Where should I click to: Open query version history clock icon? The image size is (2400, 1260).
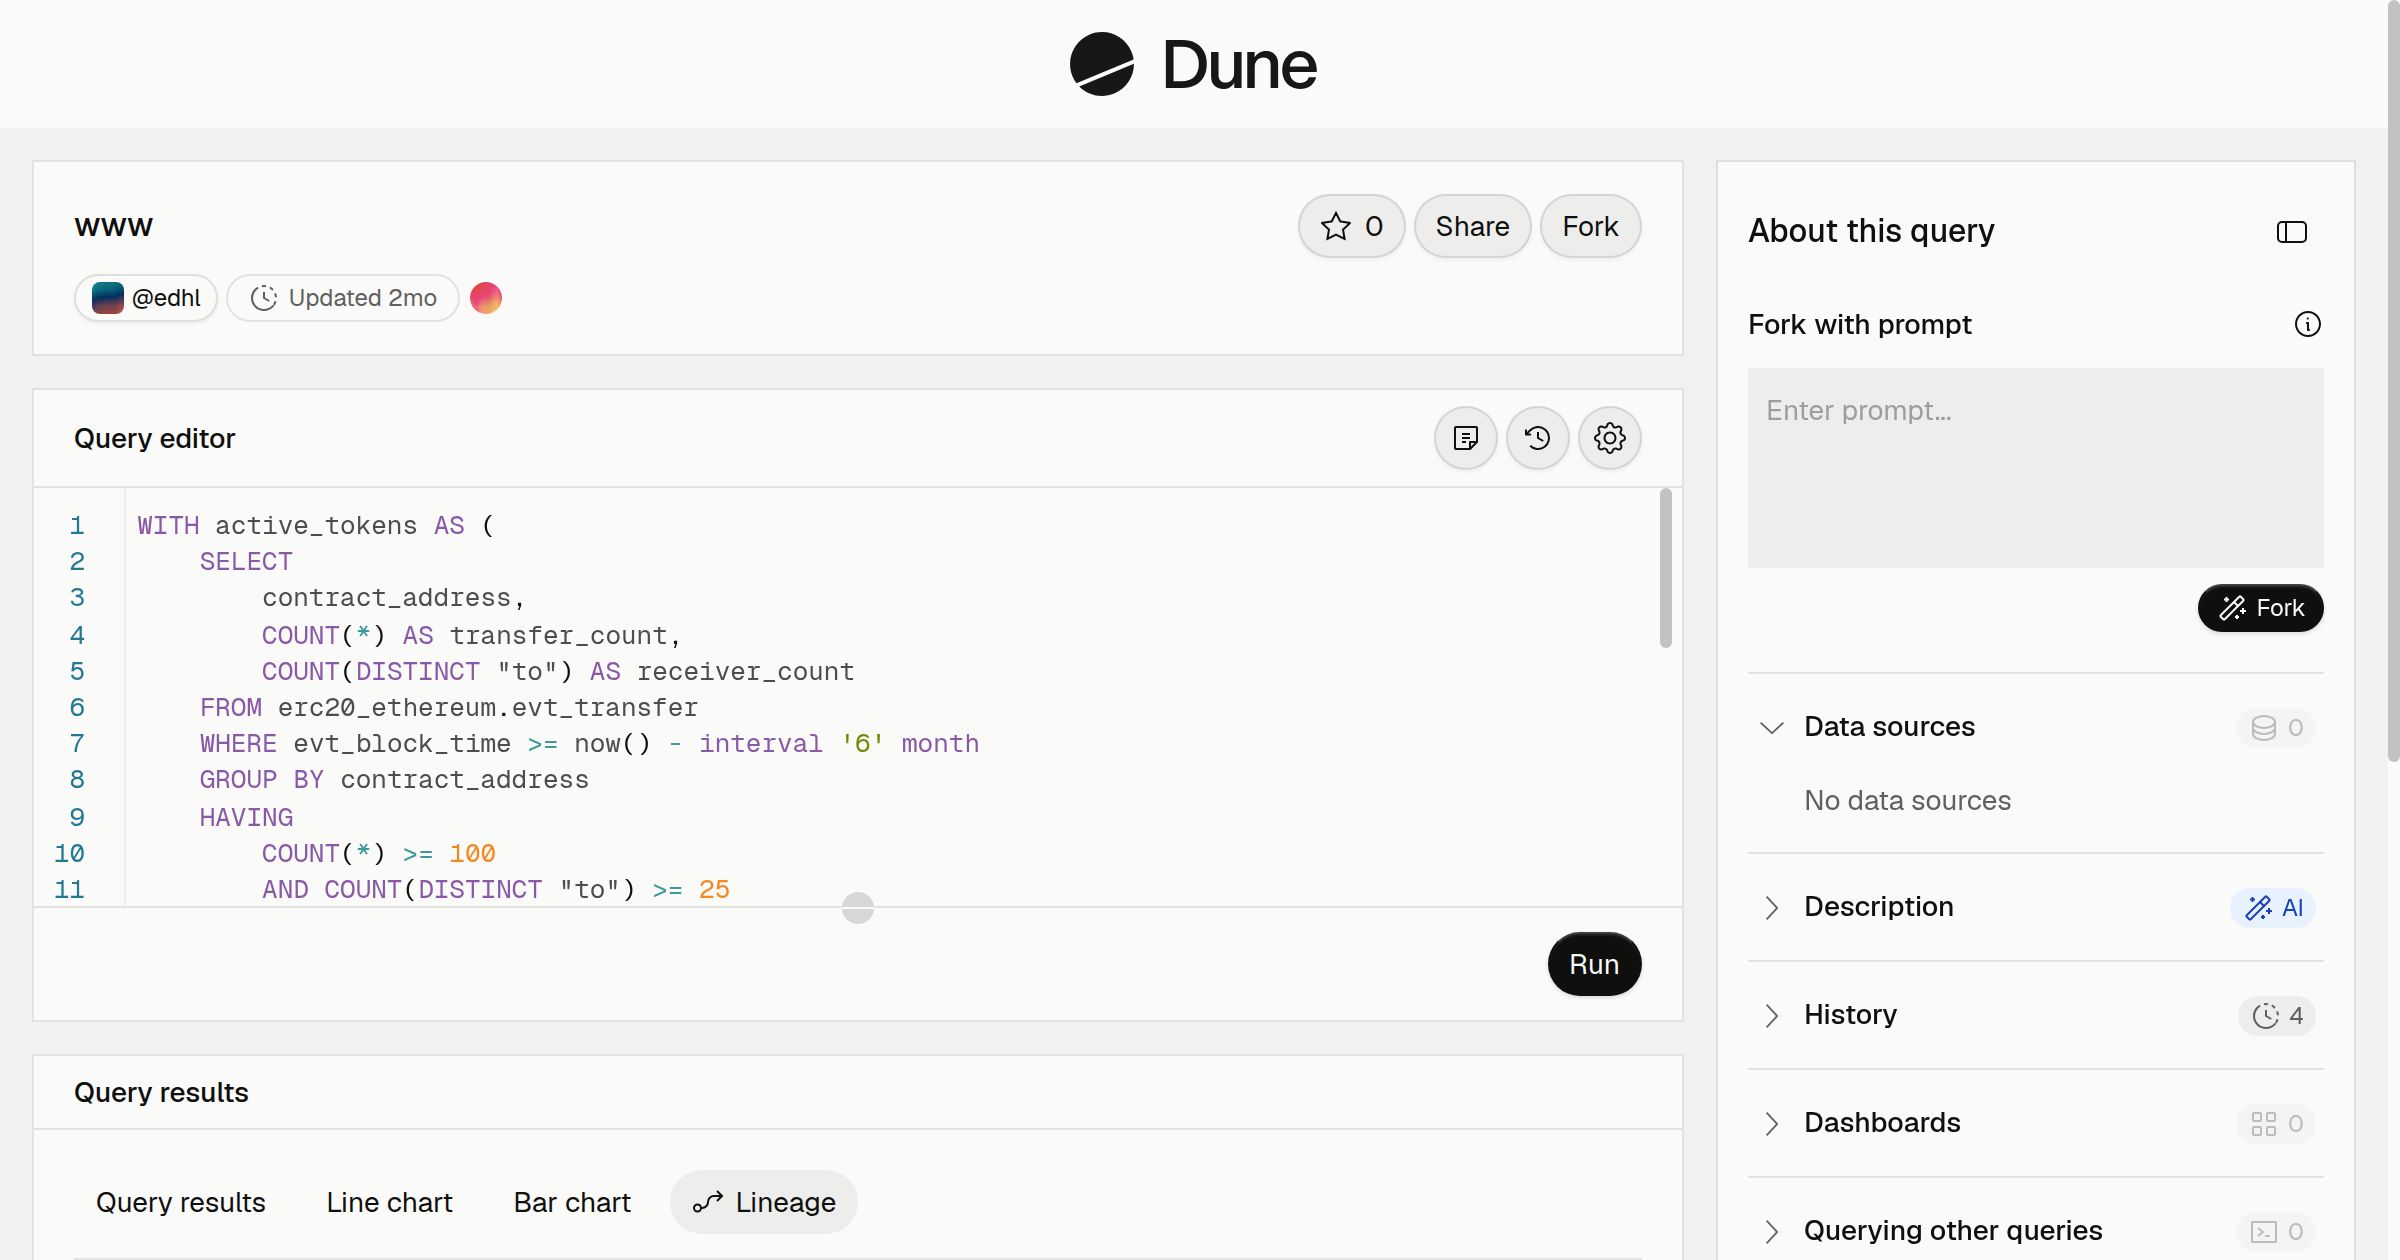[x=1538, y=438]
